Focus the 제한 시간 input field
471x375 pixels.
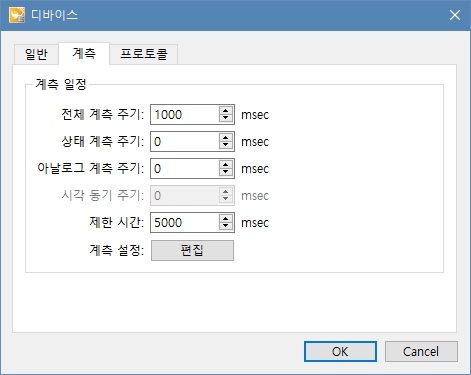pyautogui.click(x=185, y=223)
